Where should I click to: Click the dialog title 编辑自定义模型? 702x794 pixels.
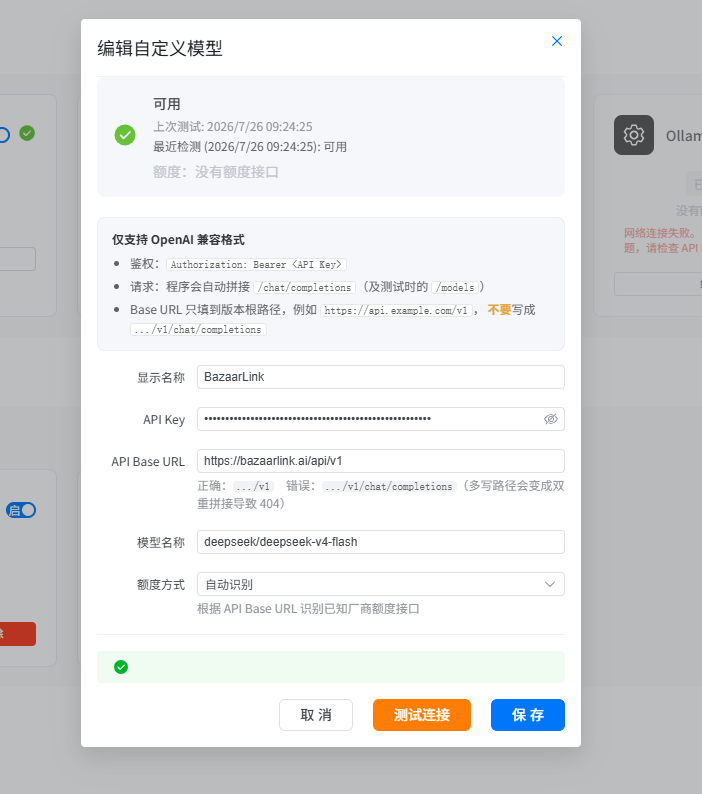click(x=160, y=49)
